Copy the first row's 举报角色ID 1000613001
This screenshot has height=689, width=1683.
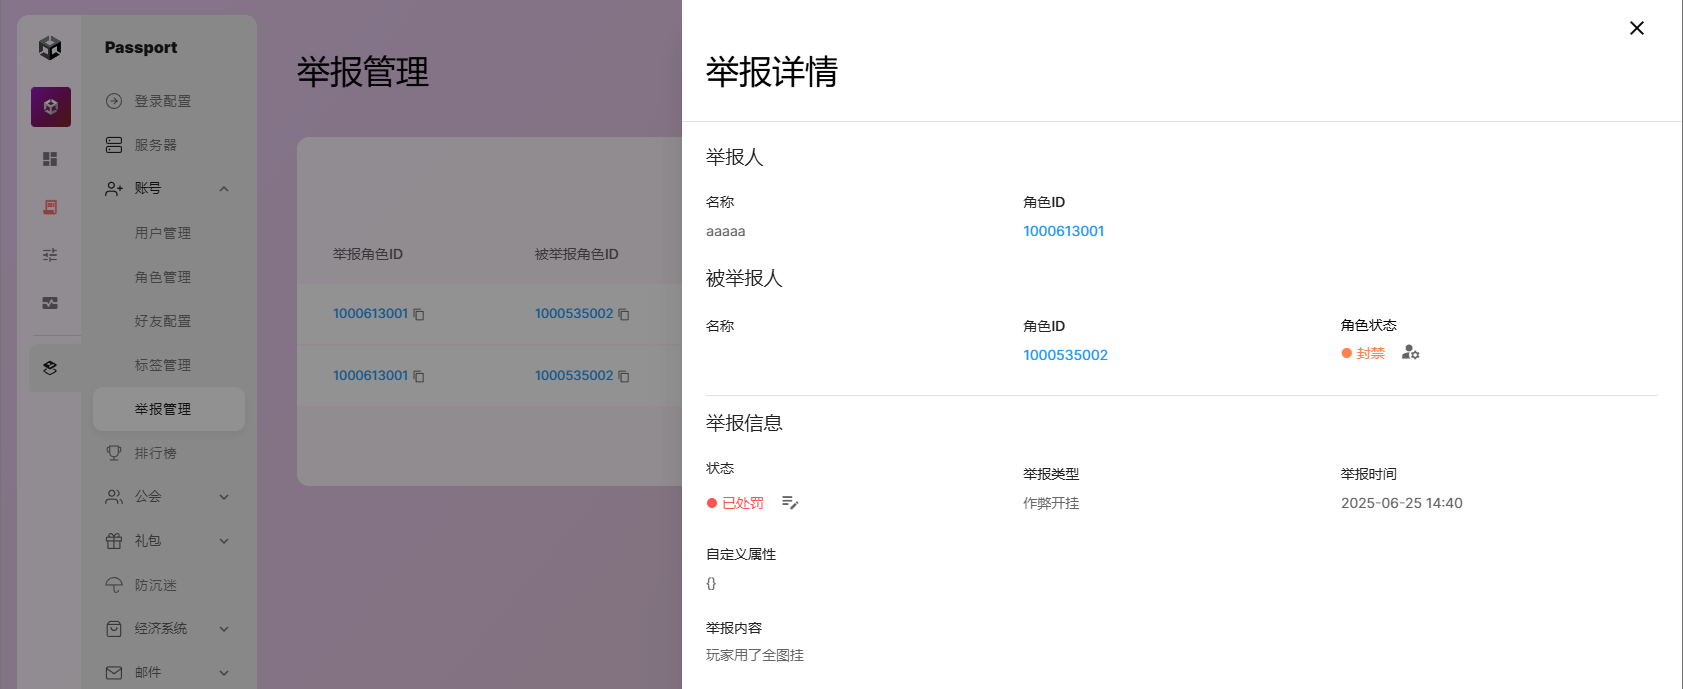419,315
